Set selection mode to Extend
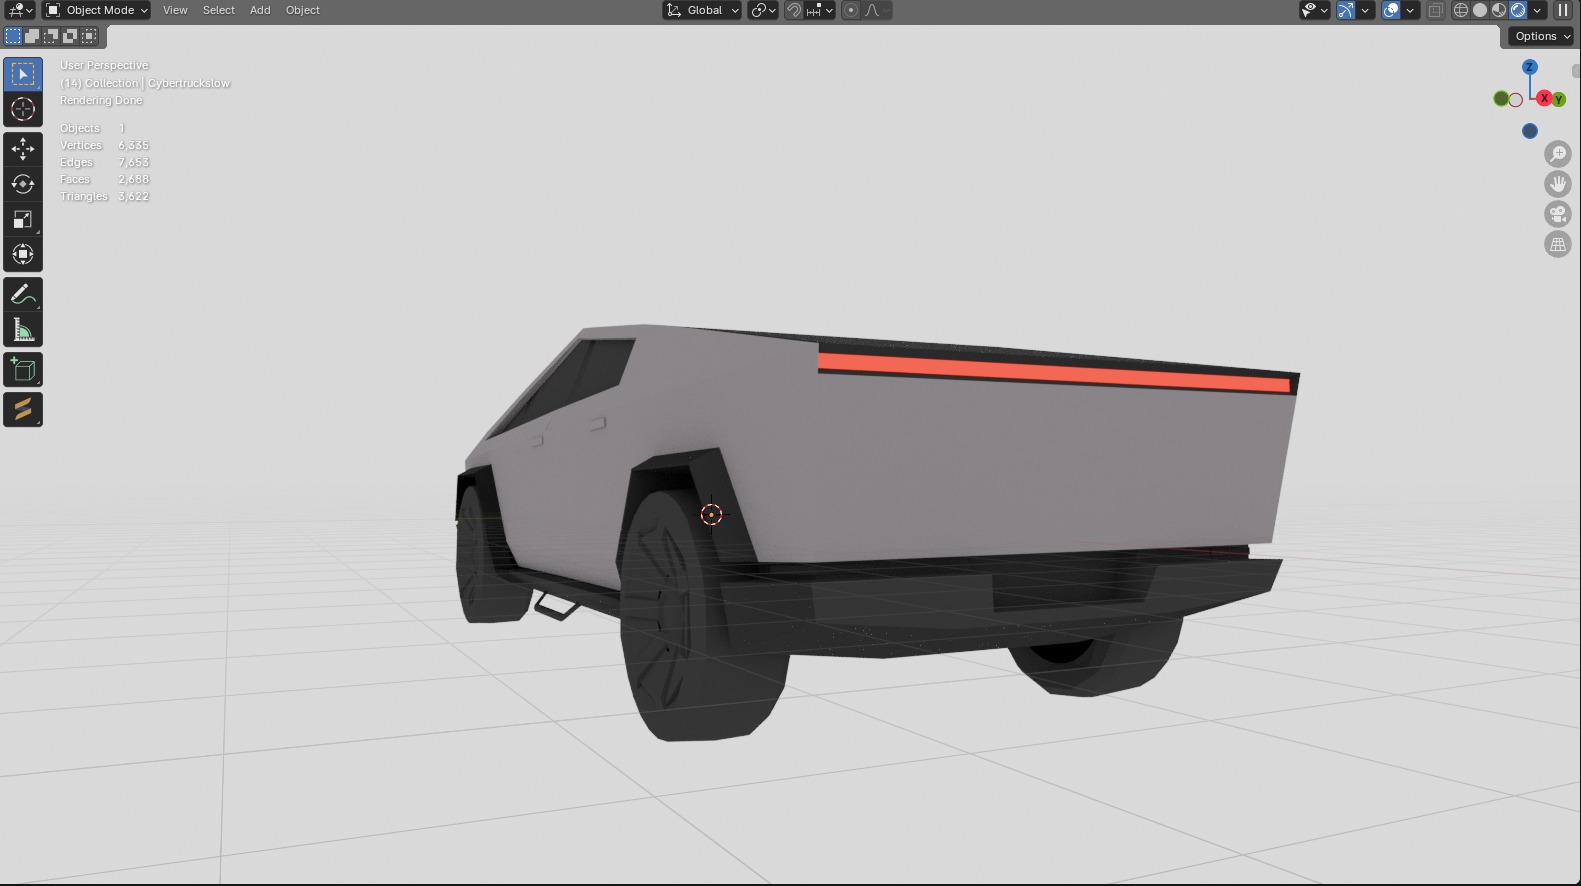Image resolution: width=1581 pixels, height=886 pixels. [32, 36]
